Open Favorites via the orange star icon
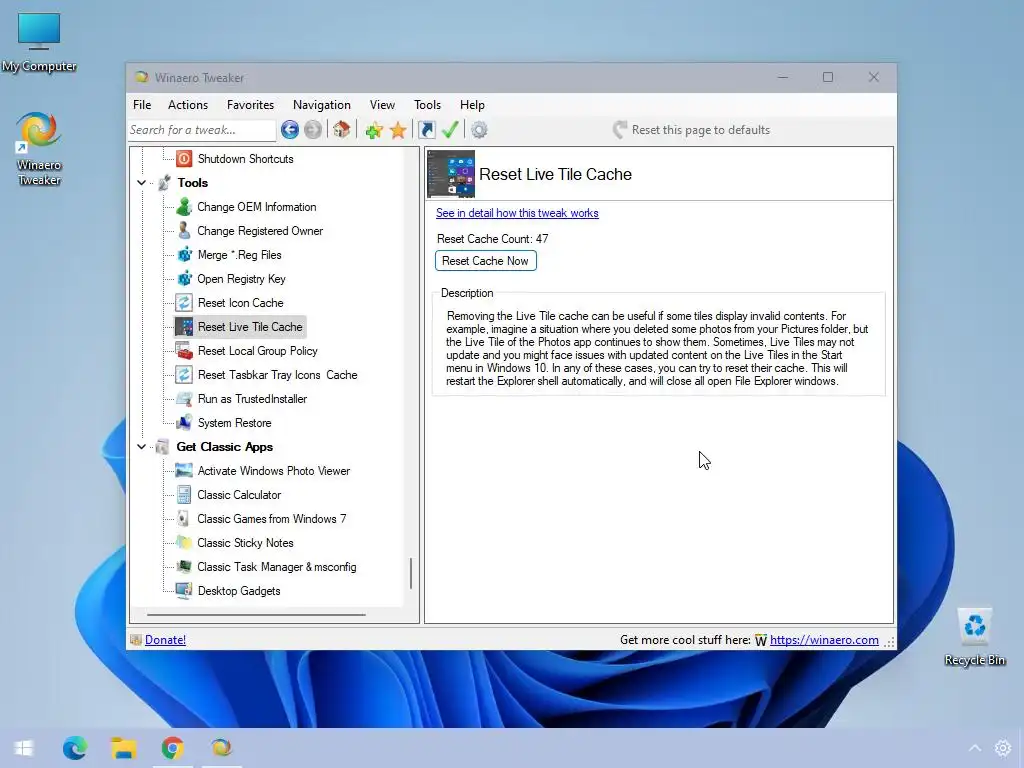The image size is (1024, 768). click(x=398, y=130)
